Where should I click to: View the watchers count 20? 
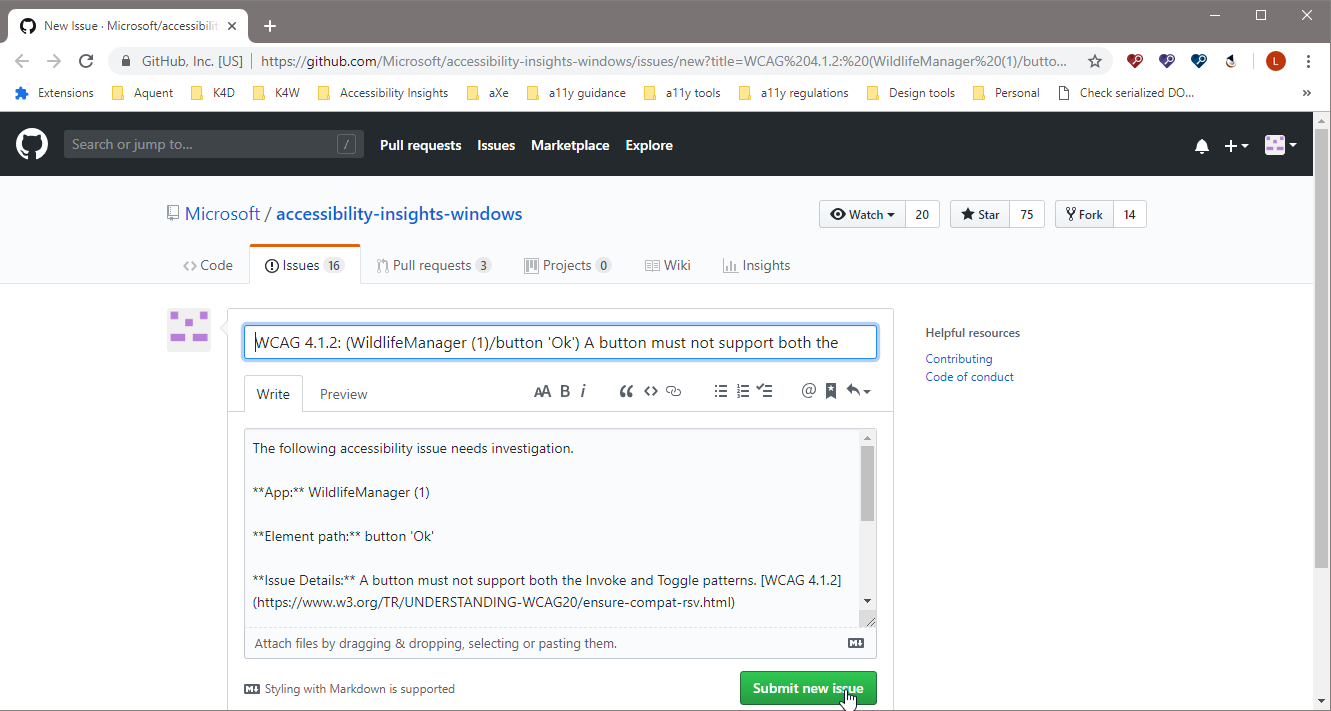922,214
